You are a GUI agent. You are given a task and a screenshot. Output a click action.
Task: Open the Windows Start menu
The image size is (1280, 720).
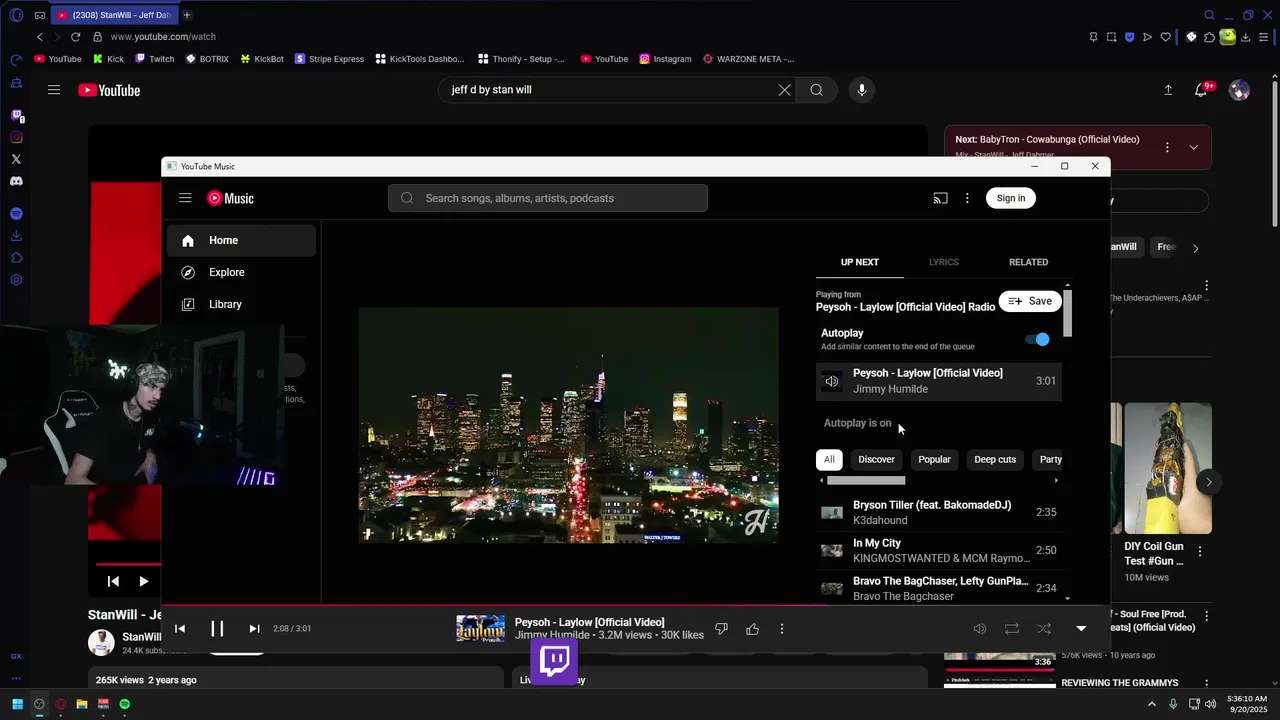pyautogui.click(x=17, y=704)
